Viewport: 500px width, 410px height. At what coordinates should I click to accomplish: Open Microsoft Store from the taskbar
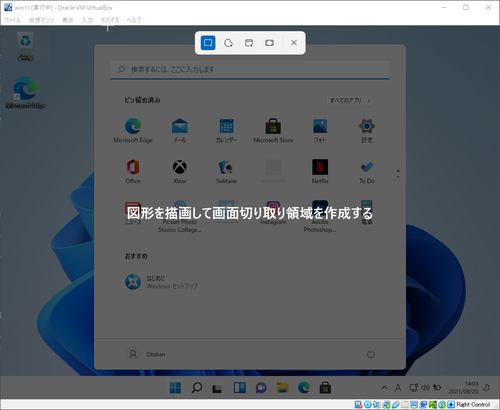(325, 388)
